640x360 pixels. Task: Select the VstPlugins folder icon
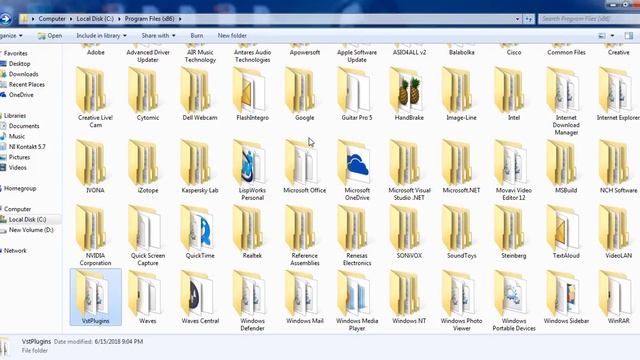(93, 294)
